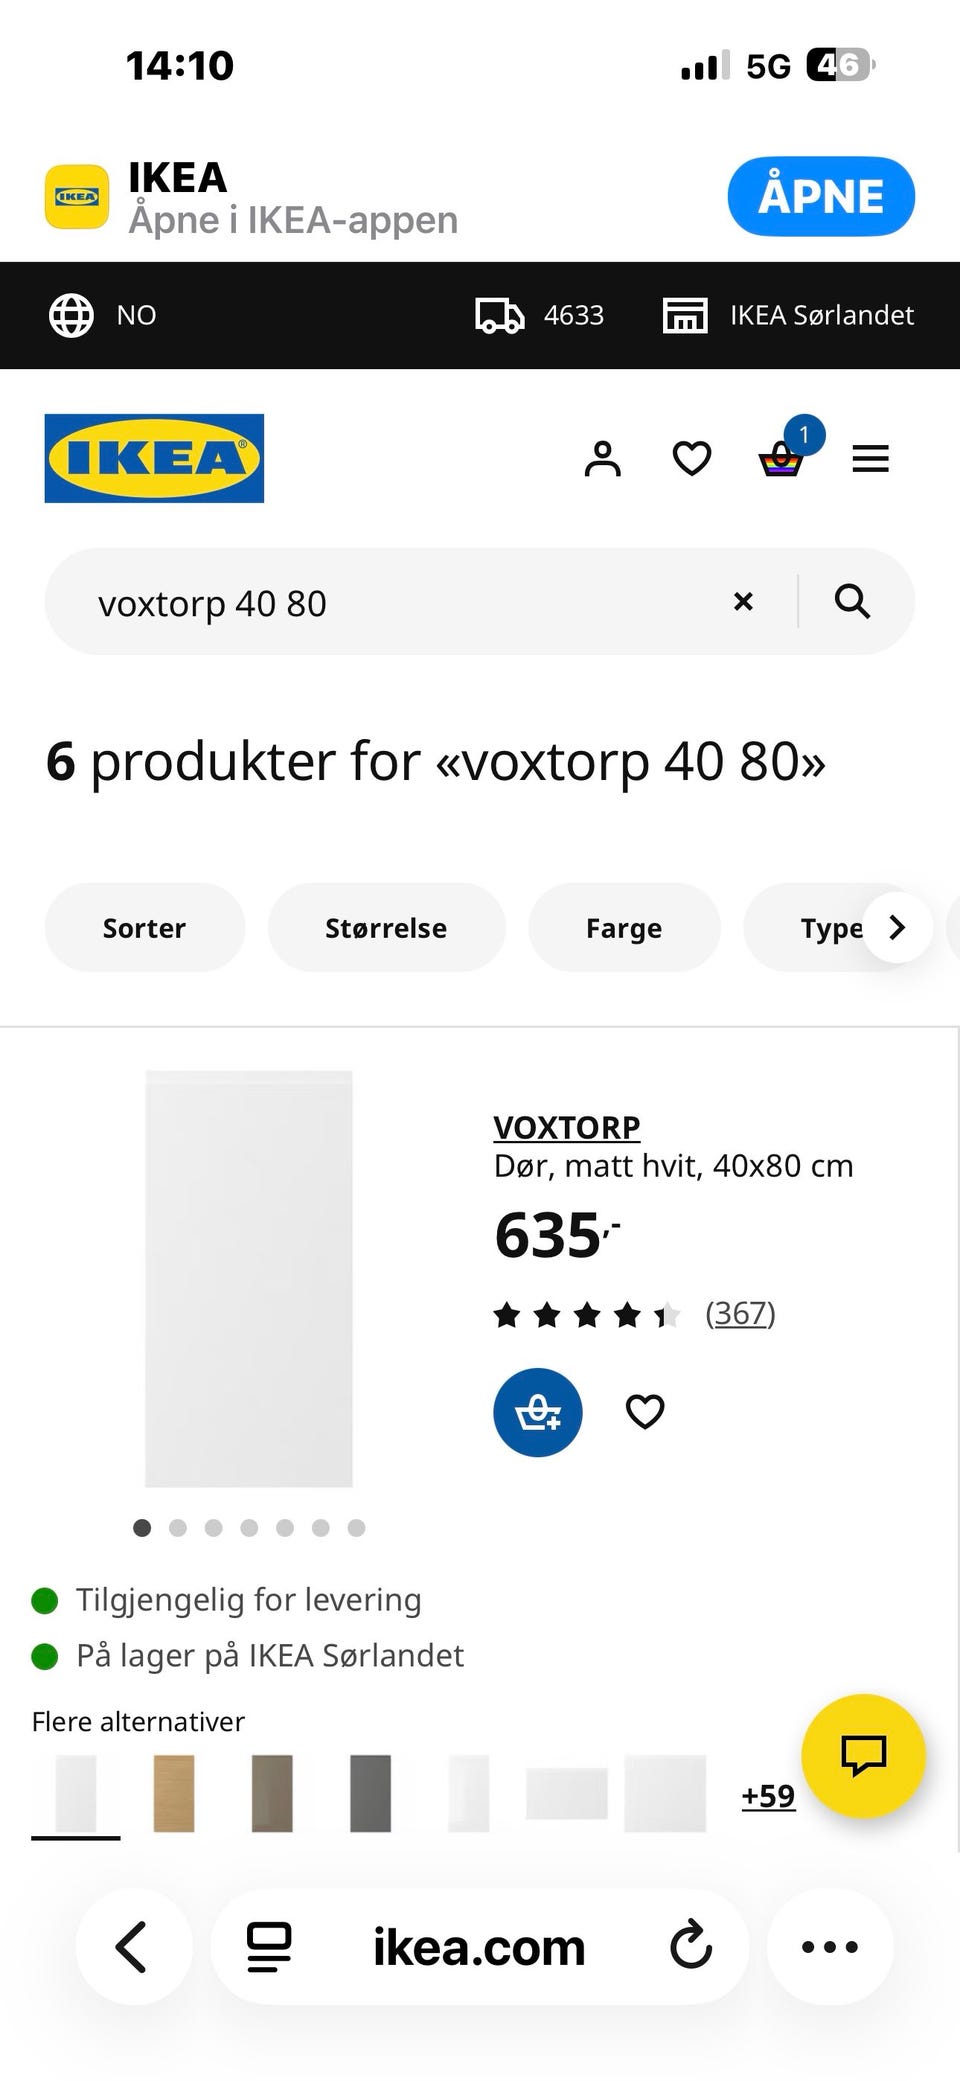Show more filters with right chevron

897,928
